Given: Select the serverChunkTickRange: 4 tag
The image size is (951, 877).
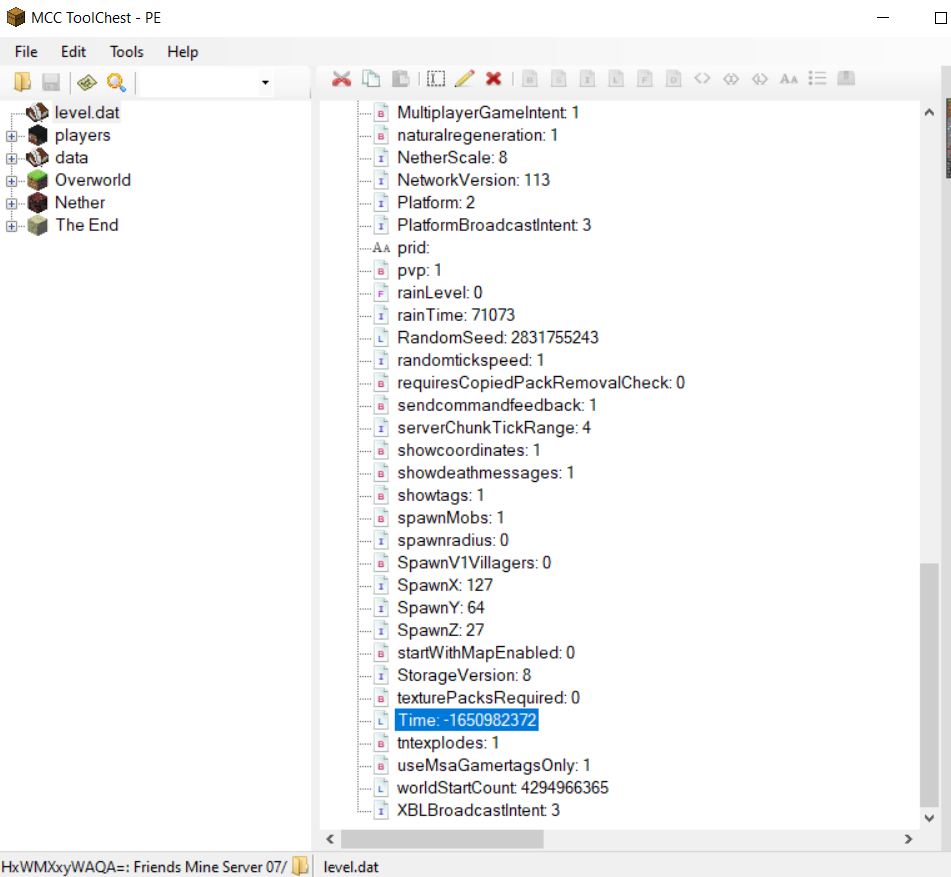Looking at the screenshot, I should pos(494,428).
